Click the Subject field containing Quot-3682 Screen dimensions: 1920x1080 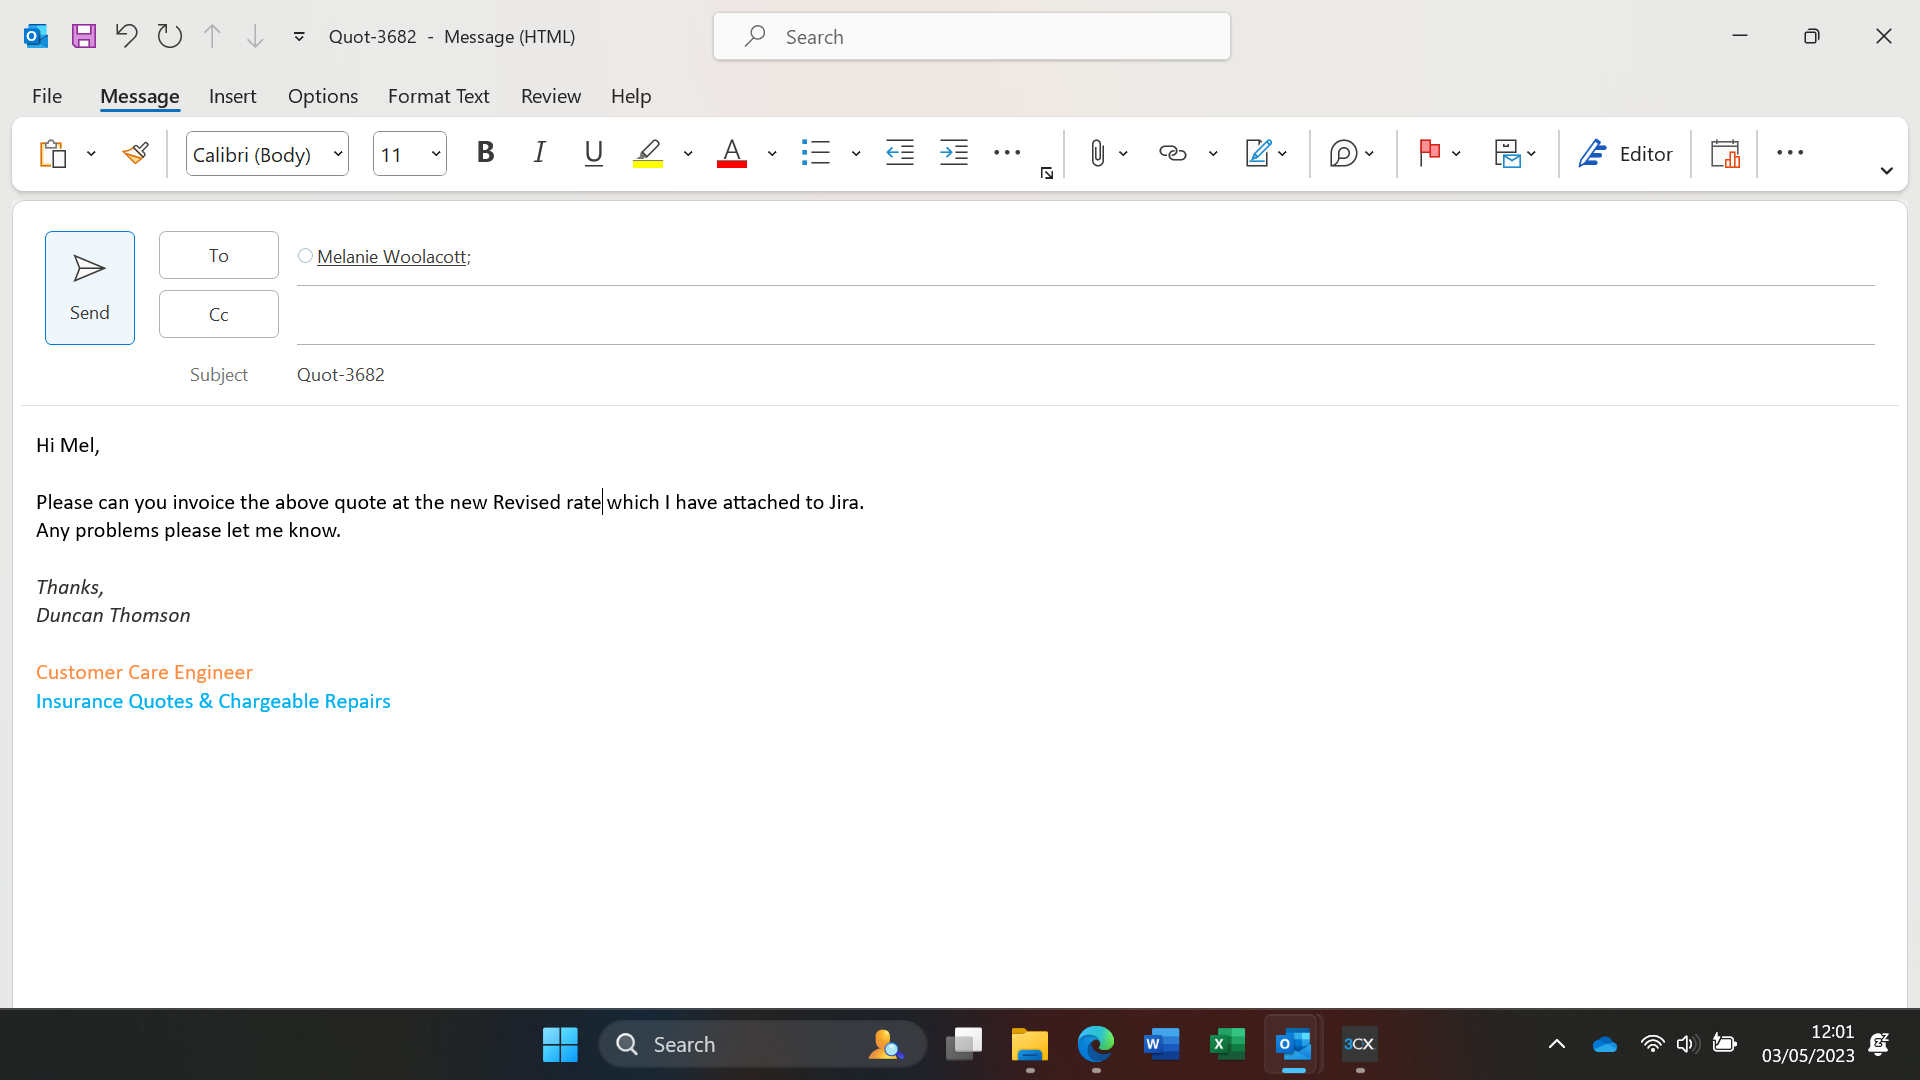[x=341, y=374]
